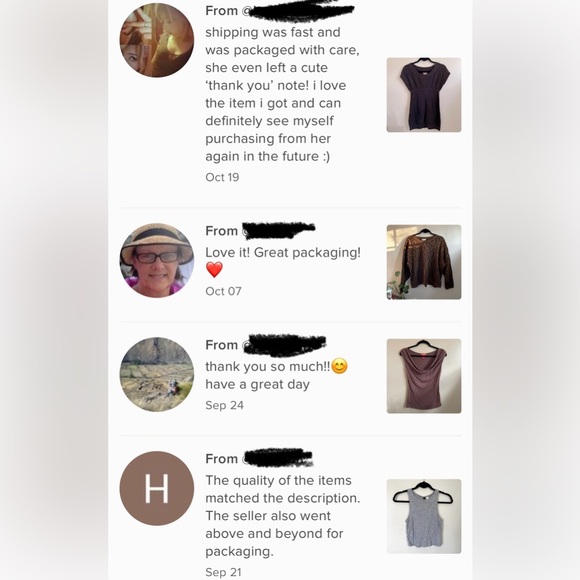Image resolution: width=580 pixels, height=580 pixels.
Task: Tap the brown 'H' initial avatar
Action: click(x=156, y=488)
